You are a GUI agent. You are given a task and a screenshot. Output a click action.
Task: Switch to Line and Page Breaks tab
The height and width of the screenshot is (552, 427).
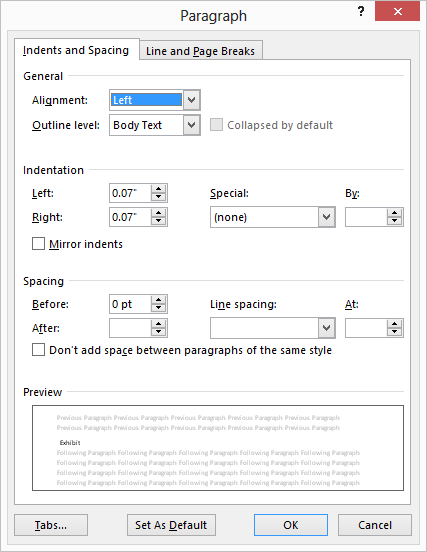click(x=201, y=51)
